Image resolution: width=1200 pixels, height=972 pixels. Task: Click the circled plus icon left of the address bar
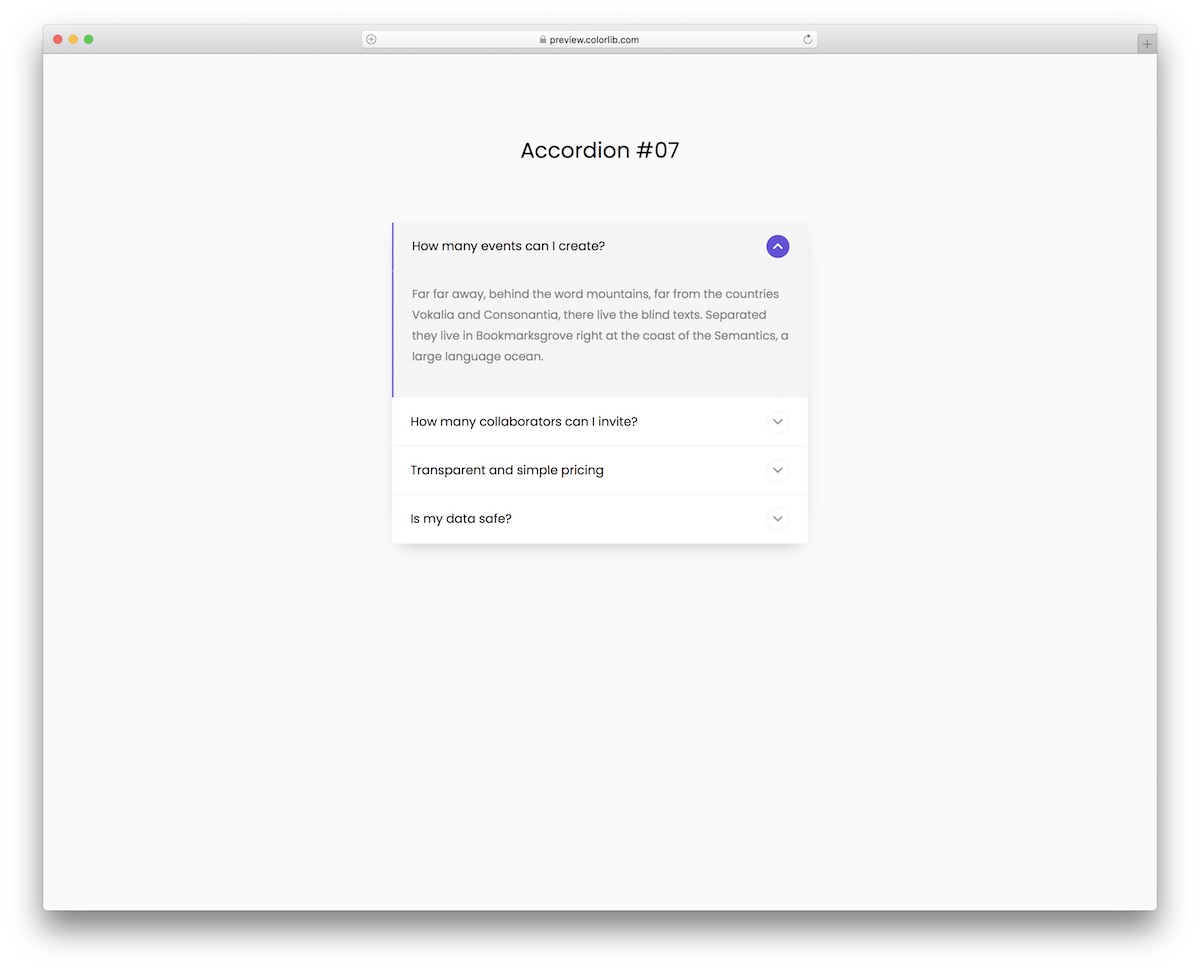point(370,39)
